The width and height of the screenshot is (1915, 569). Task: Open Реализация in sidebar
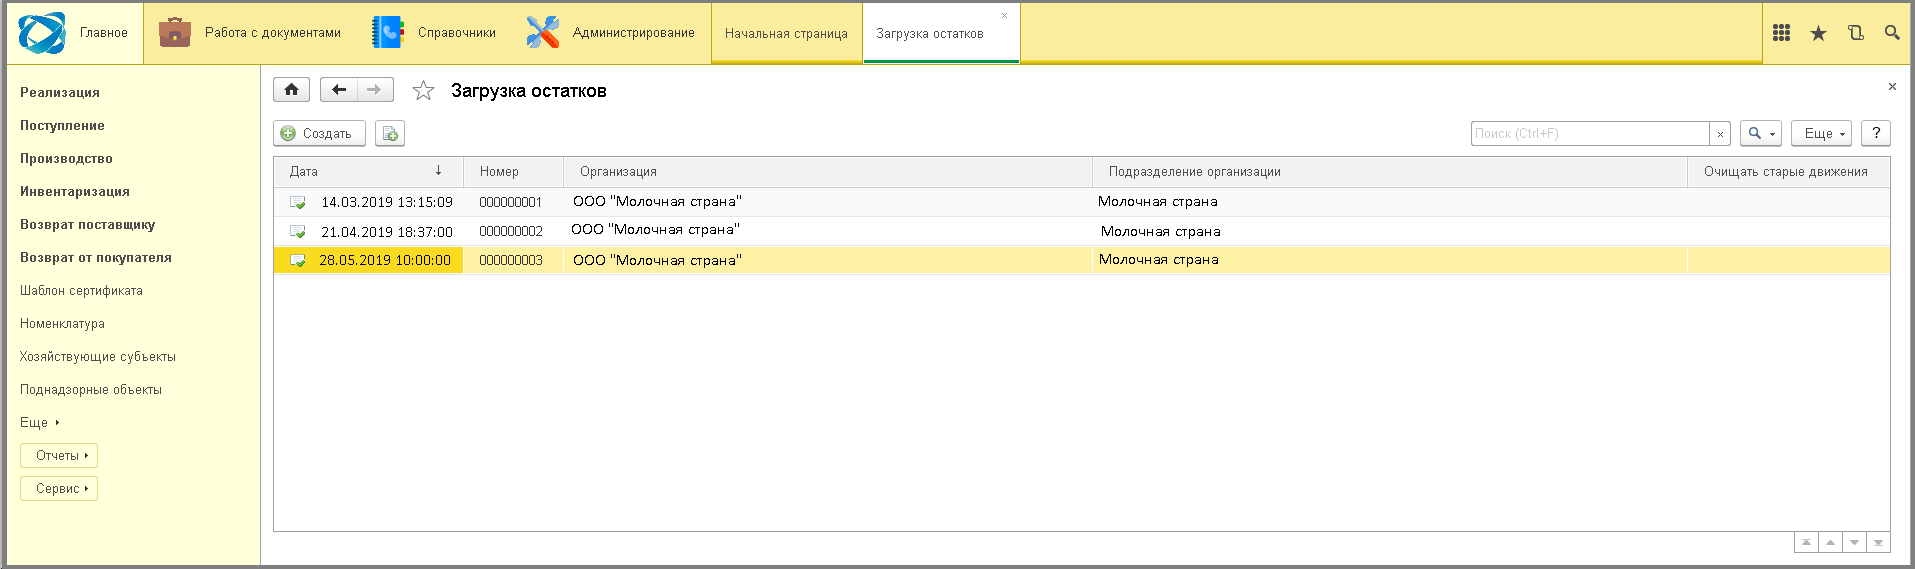tap(60, 93)
